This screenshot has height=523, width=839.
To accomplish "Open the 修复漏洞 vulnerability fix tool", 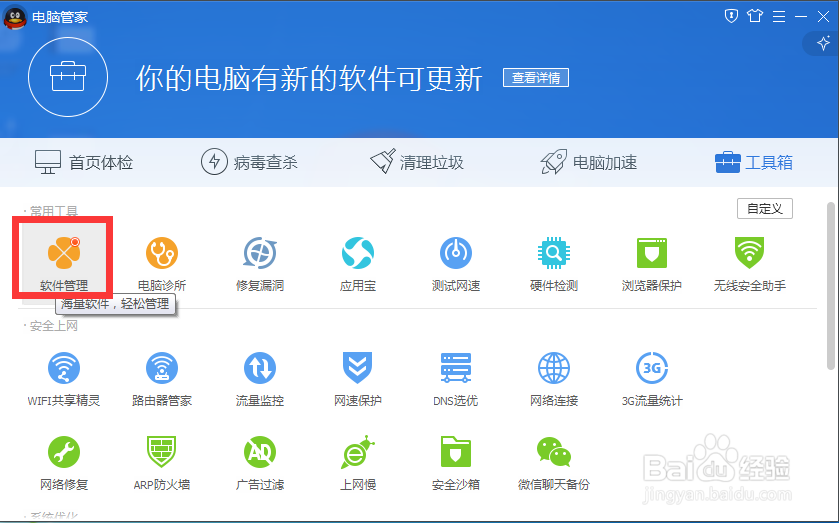I will click(260, 263).
